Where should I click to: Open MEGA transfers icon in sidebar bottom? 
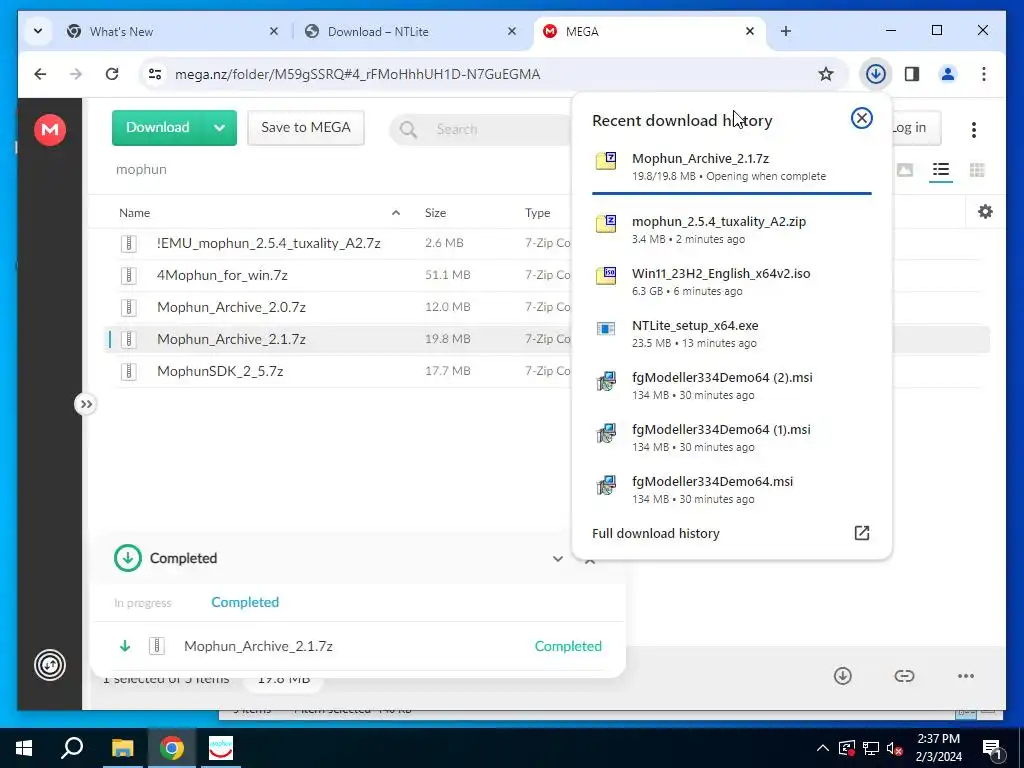pyautogui.click(x=50, y=665)
